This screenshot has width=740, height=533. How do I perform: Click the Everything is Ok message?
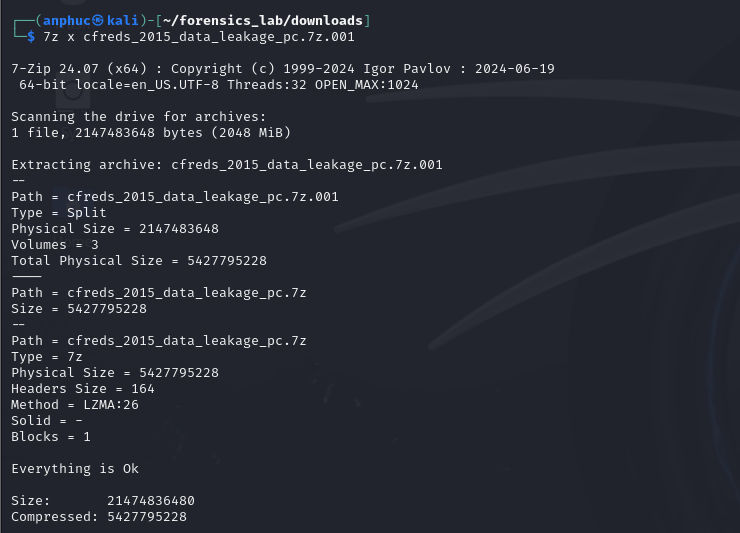click(x=75, y=469)
